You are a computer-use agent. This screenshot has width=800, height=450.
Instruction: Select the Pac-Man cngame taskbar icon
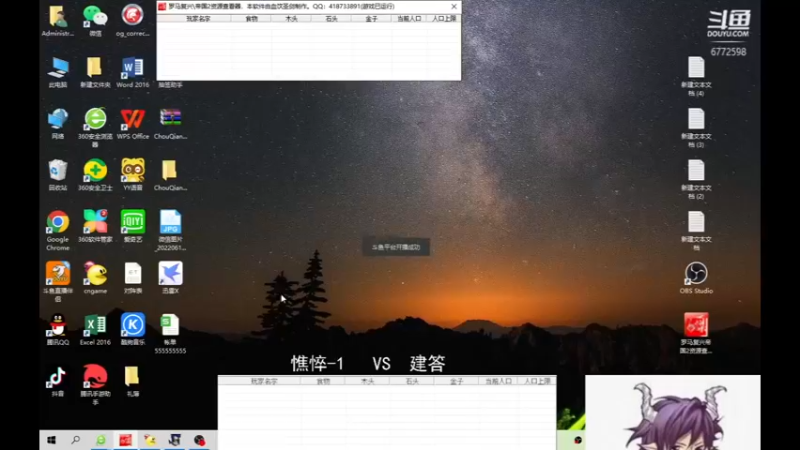(x=150, y=440)
